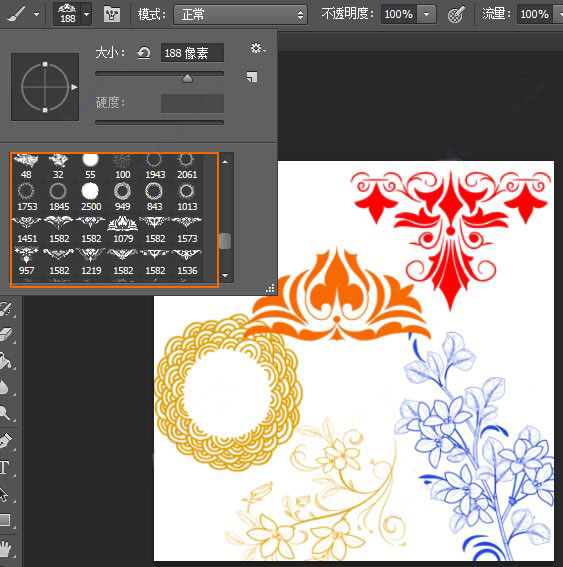The height and width of the screenshot is (567, 563).
Task: Open brush picker gear settings menu
Action: [258, 48]
